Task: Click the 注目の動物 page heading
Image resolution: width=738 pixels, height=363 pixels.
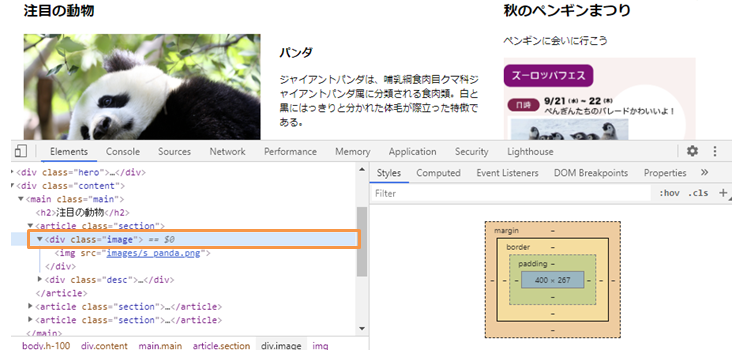Action: point(59,10)
